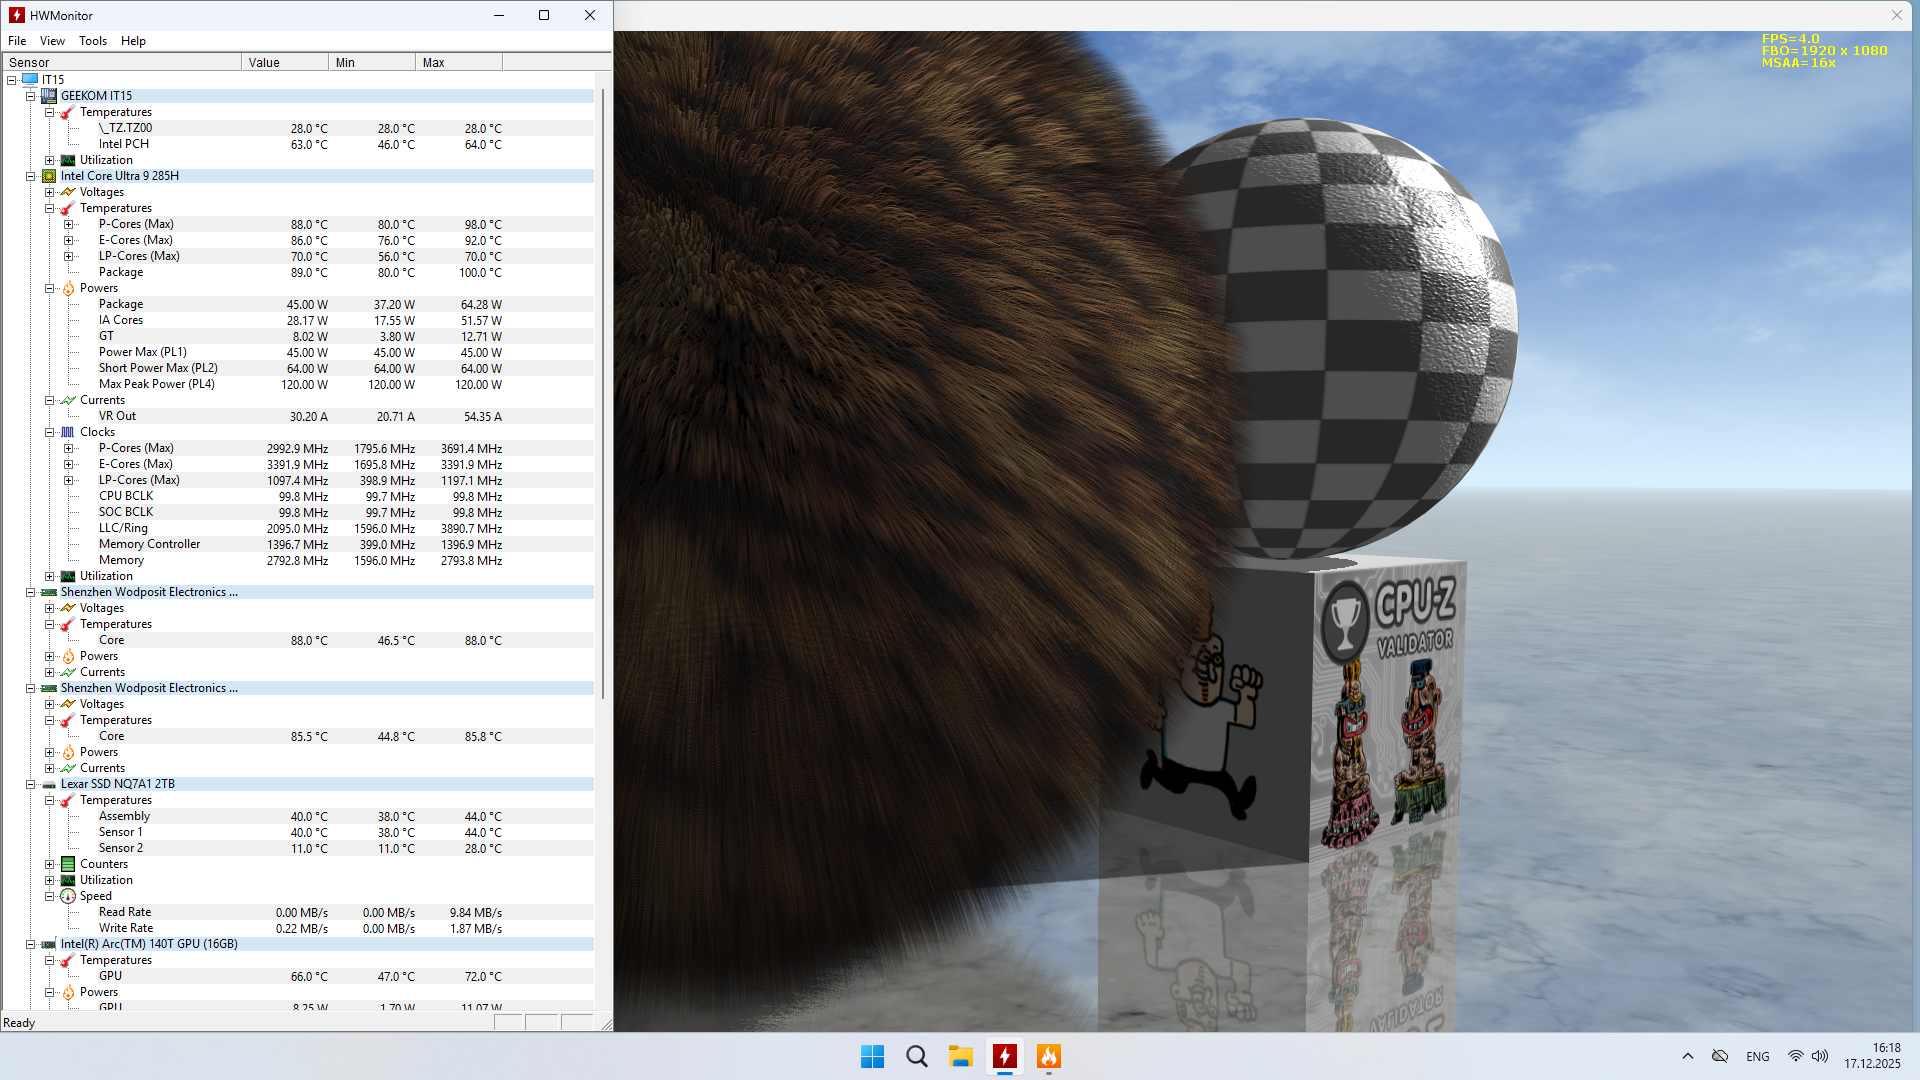
Task: Open the Windows Start menu
Action: point(872,1056)
